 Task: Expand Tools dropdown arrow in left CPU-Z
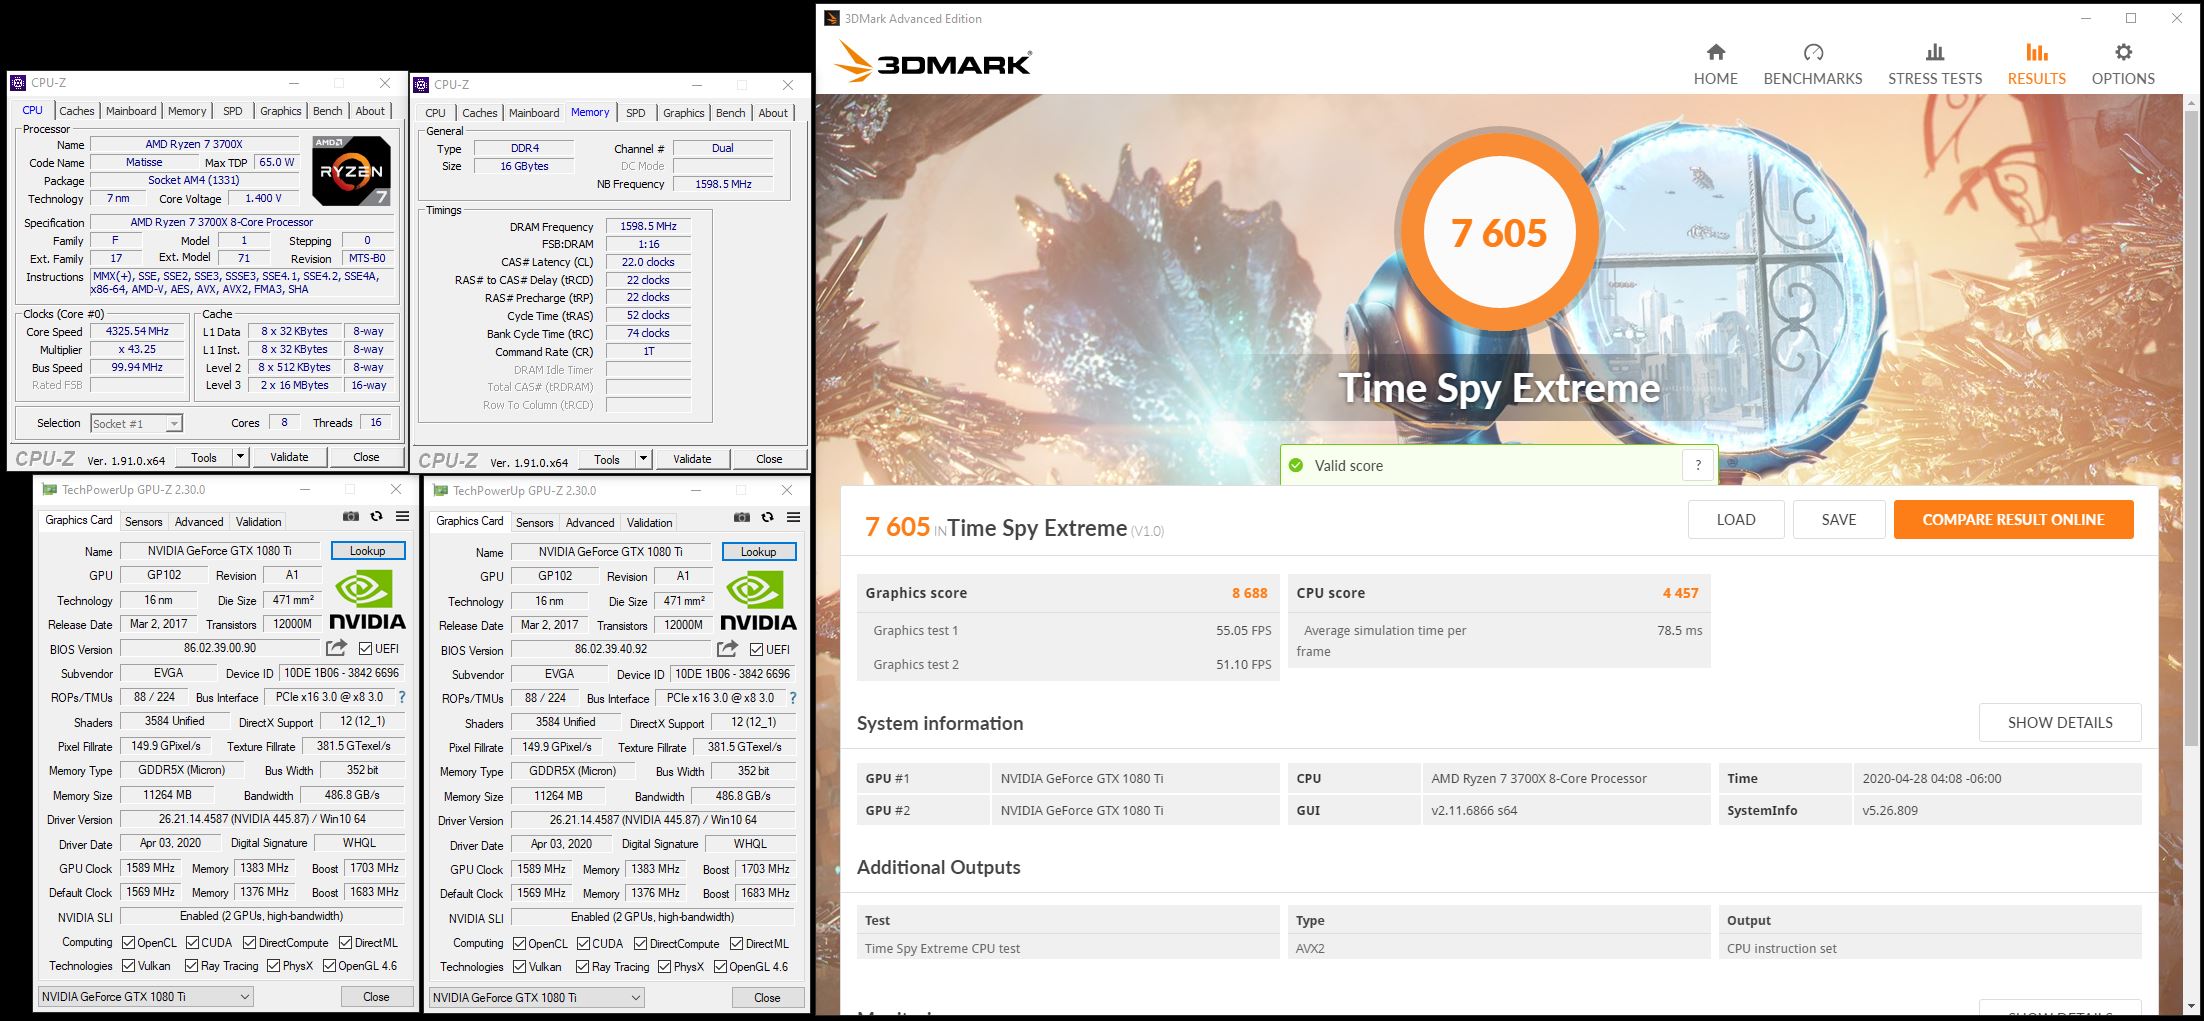(x=240, y=457)
